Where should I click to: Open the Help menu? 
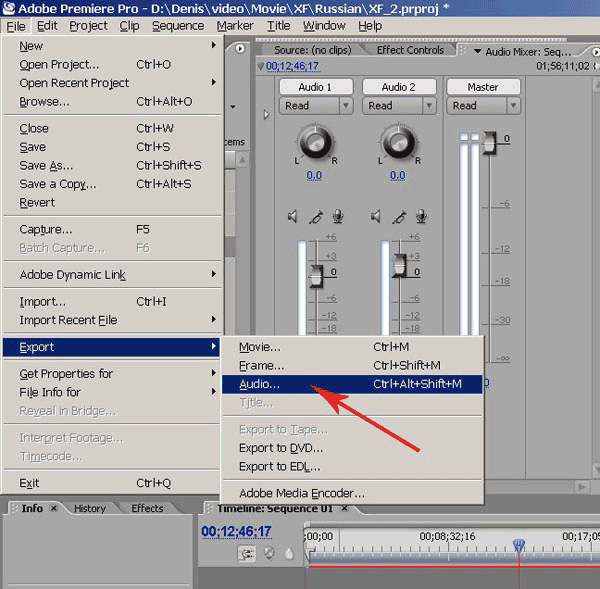click(370, 26)
